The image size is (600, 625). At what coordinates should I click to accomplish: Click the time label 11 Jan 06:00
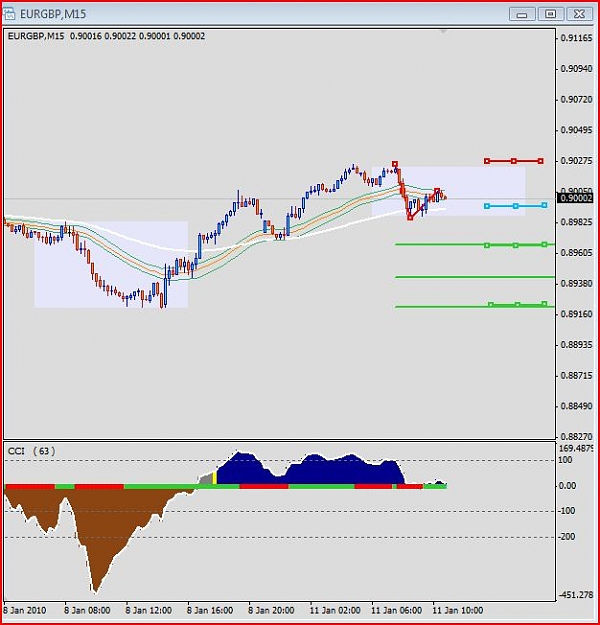pyautogui.click(x=397, y=610)
